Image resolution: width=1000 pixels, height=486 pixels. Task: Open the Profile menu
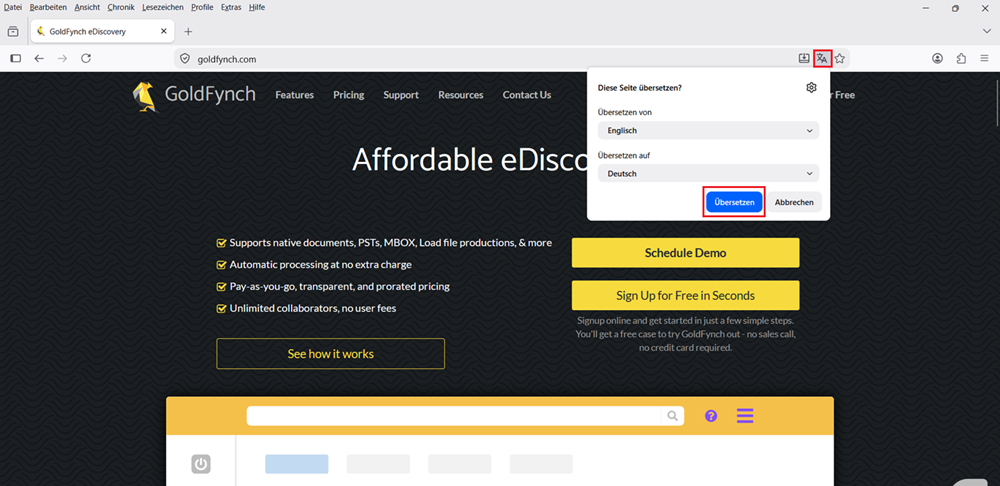coord(202,8)
